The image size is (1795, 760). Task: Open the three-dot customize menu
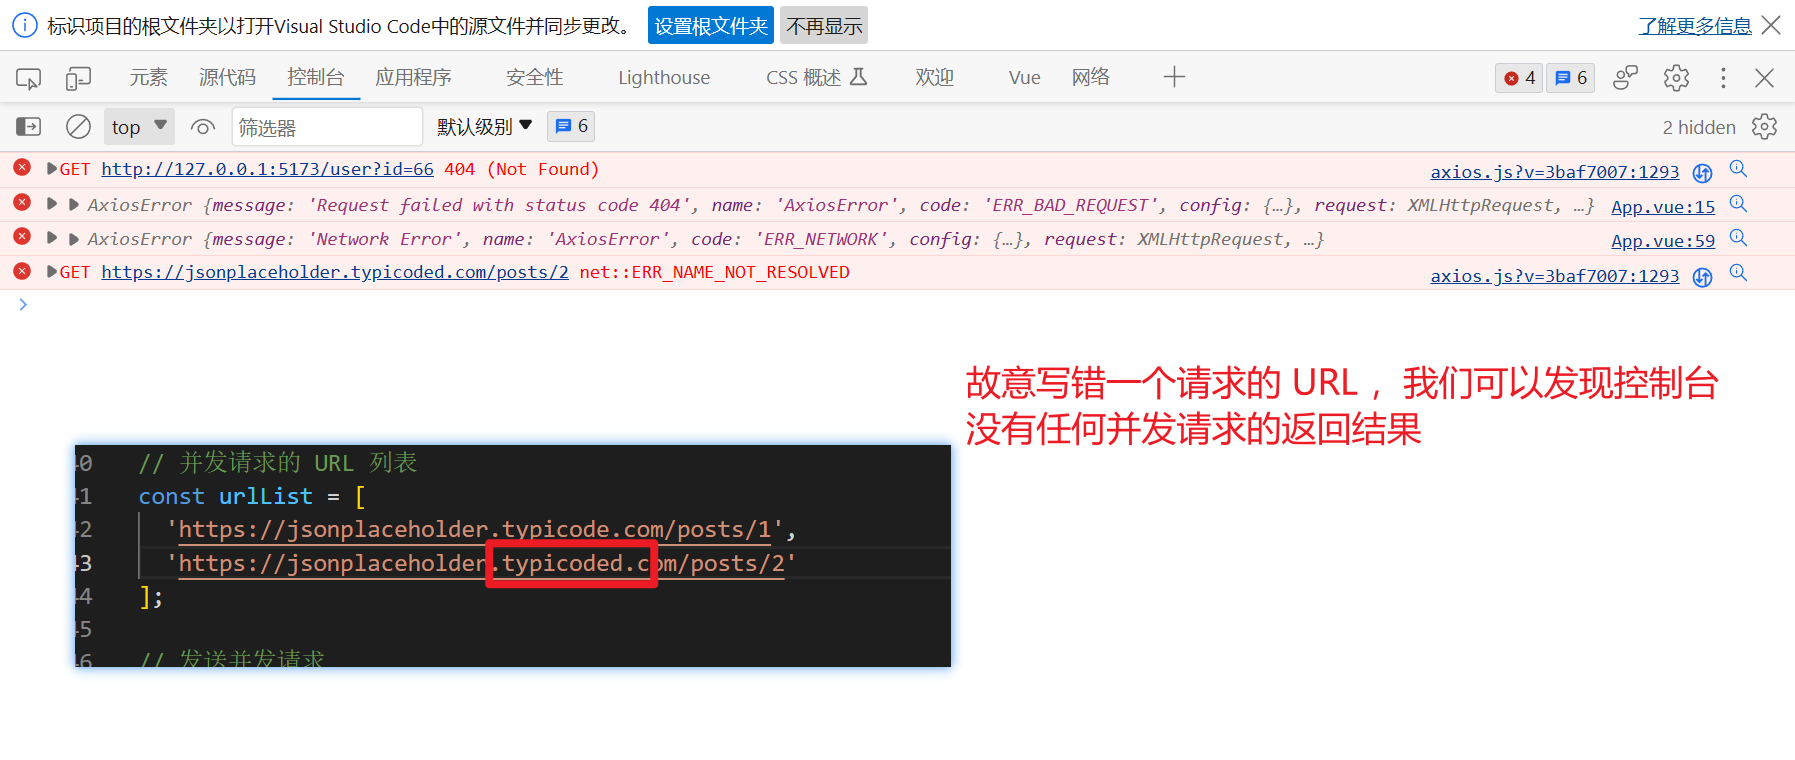[1723, 78]
